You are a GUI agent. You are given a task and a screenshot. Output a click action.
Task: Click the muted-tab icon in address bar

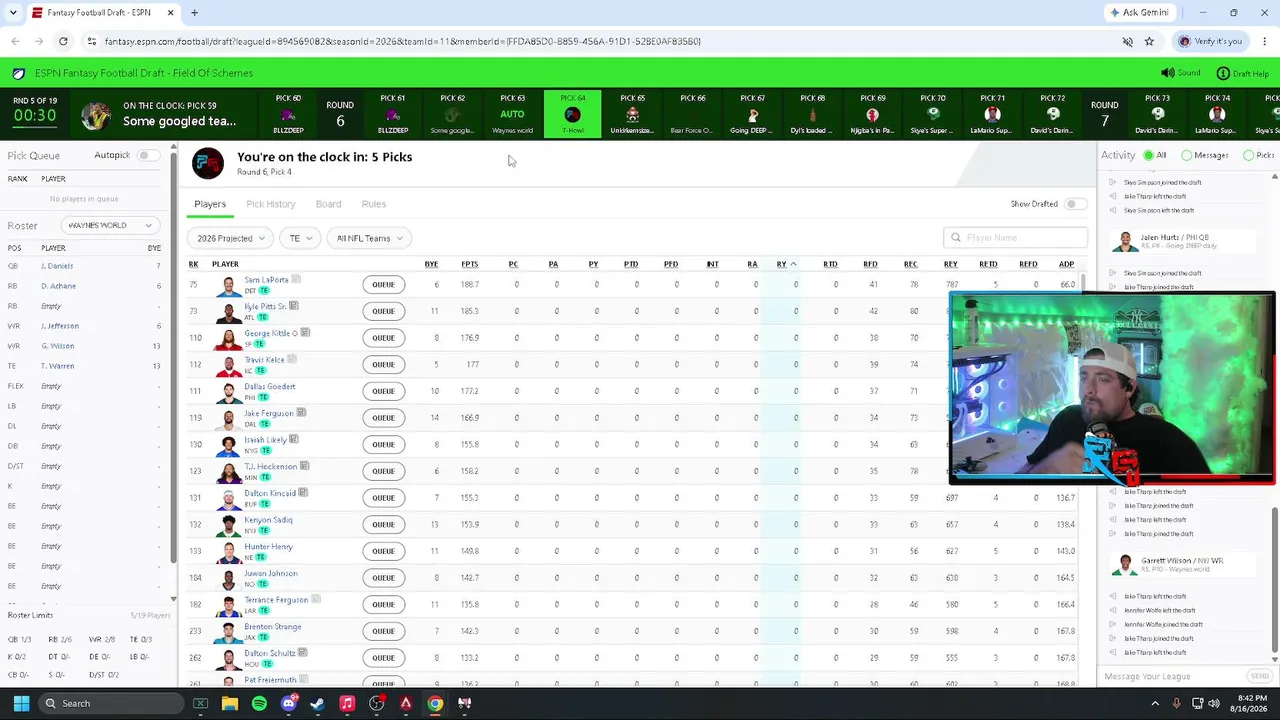pyautogui.click(x=1128, y=41)
